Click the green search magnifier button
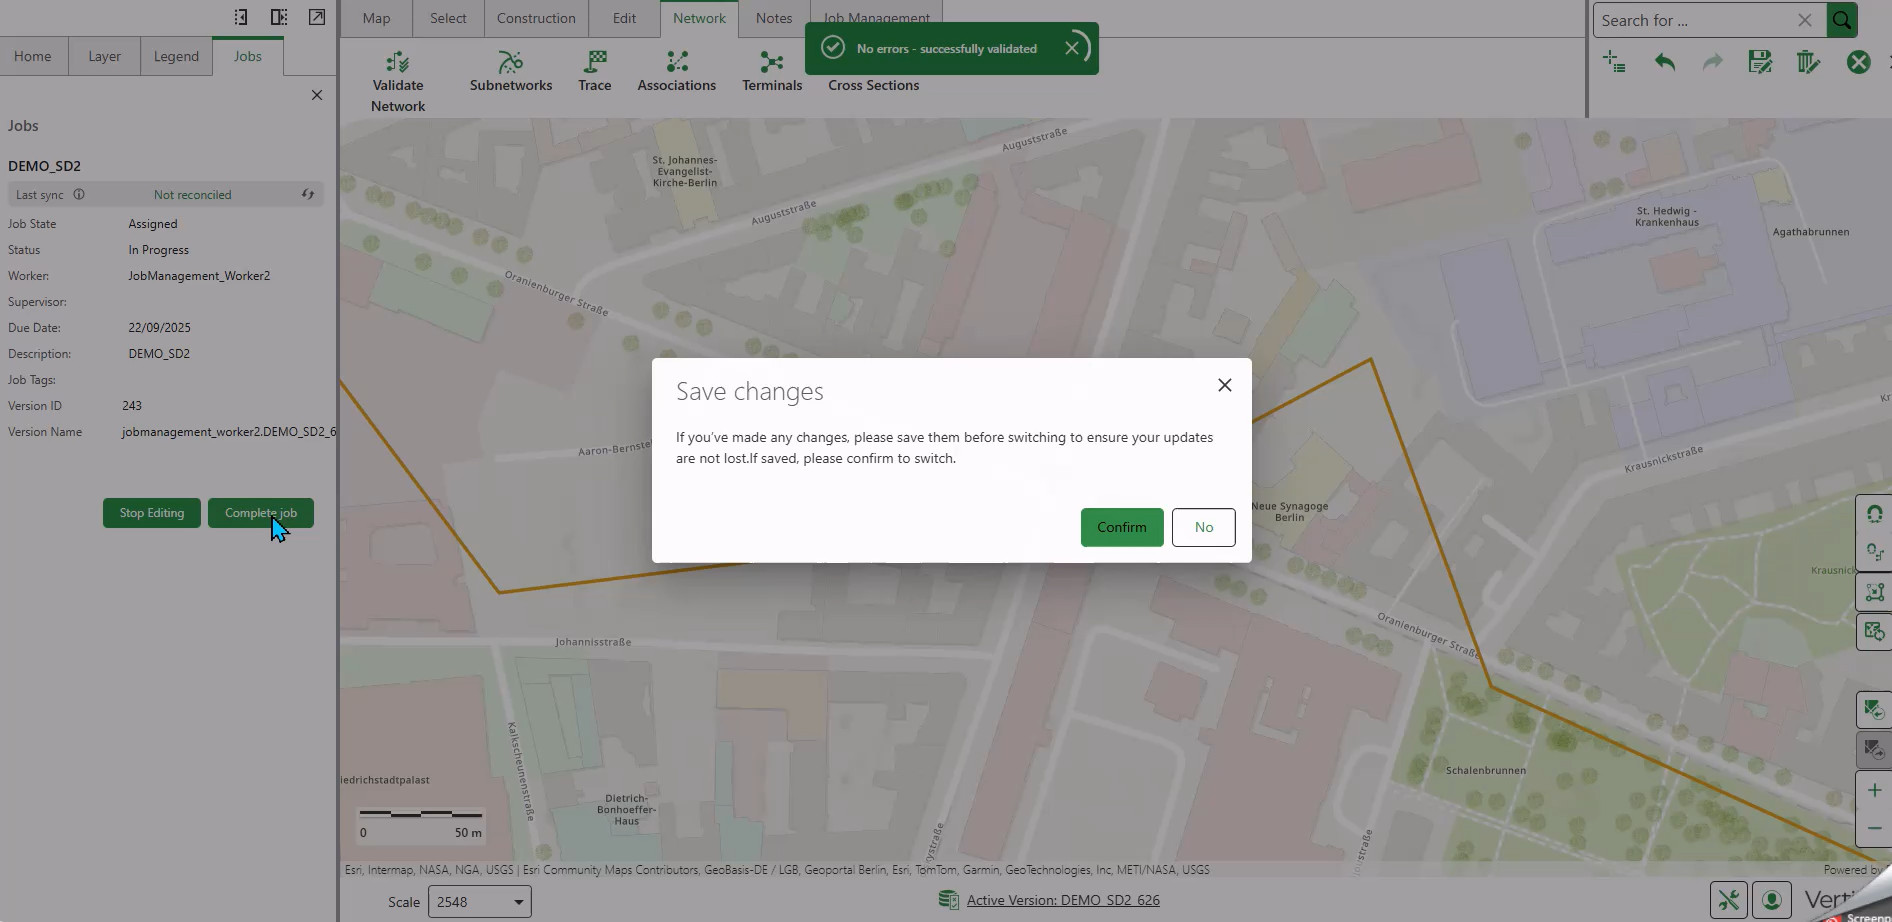Screen dimensions: 1892x922 click(1842, 20)
